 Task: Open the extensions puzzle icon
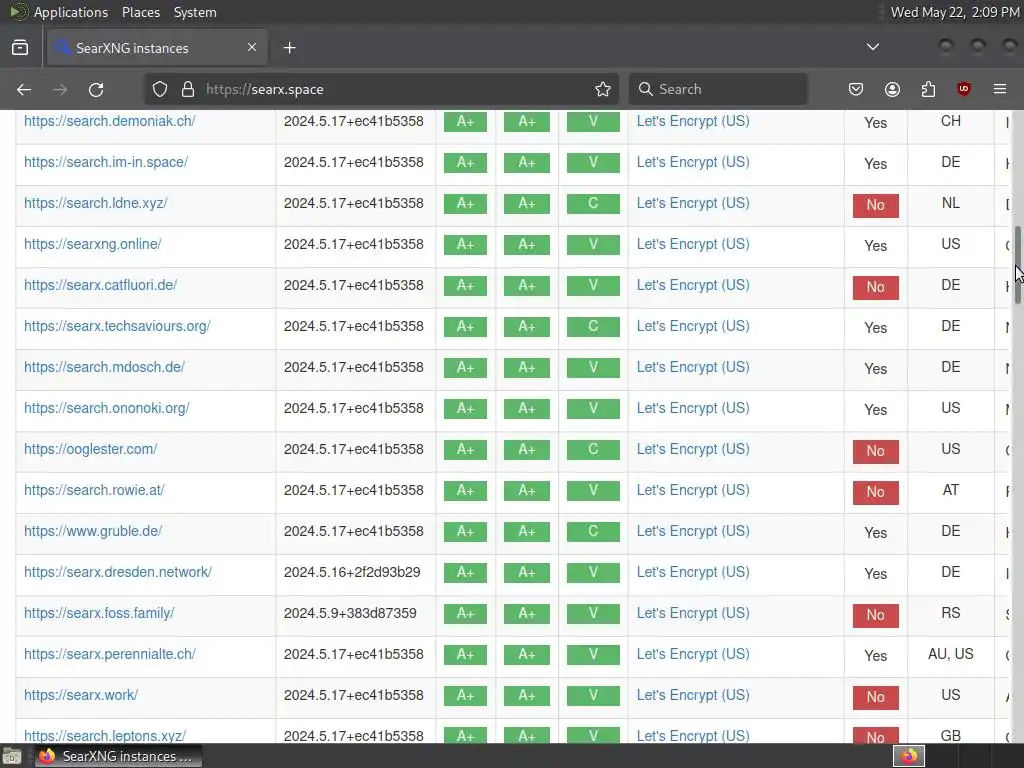click(928, 89)
